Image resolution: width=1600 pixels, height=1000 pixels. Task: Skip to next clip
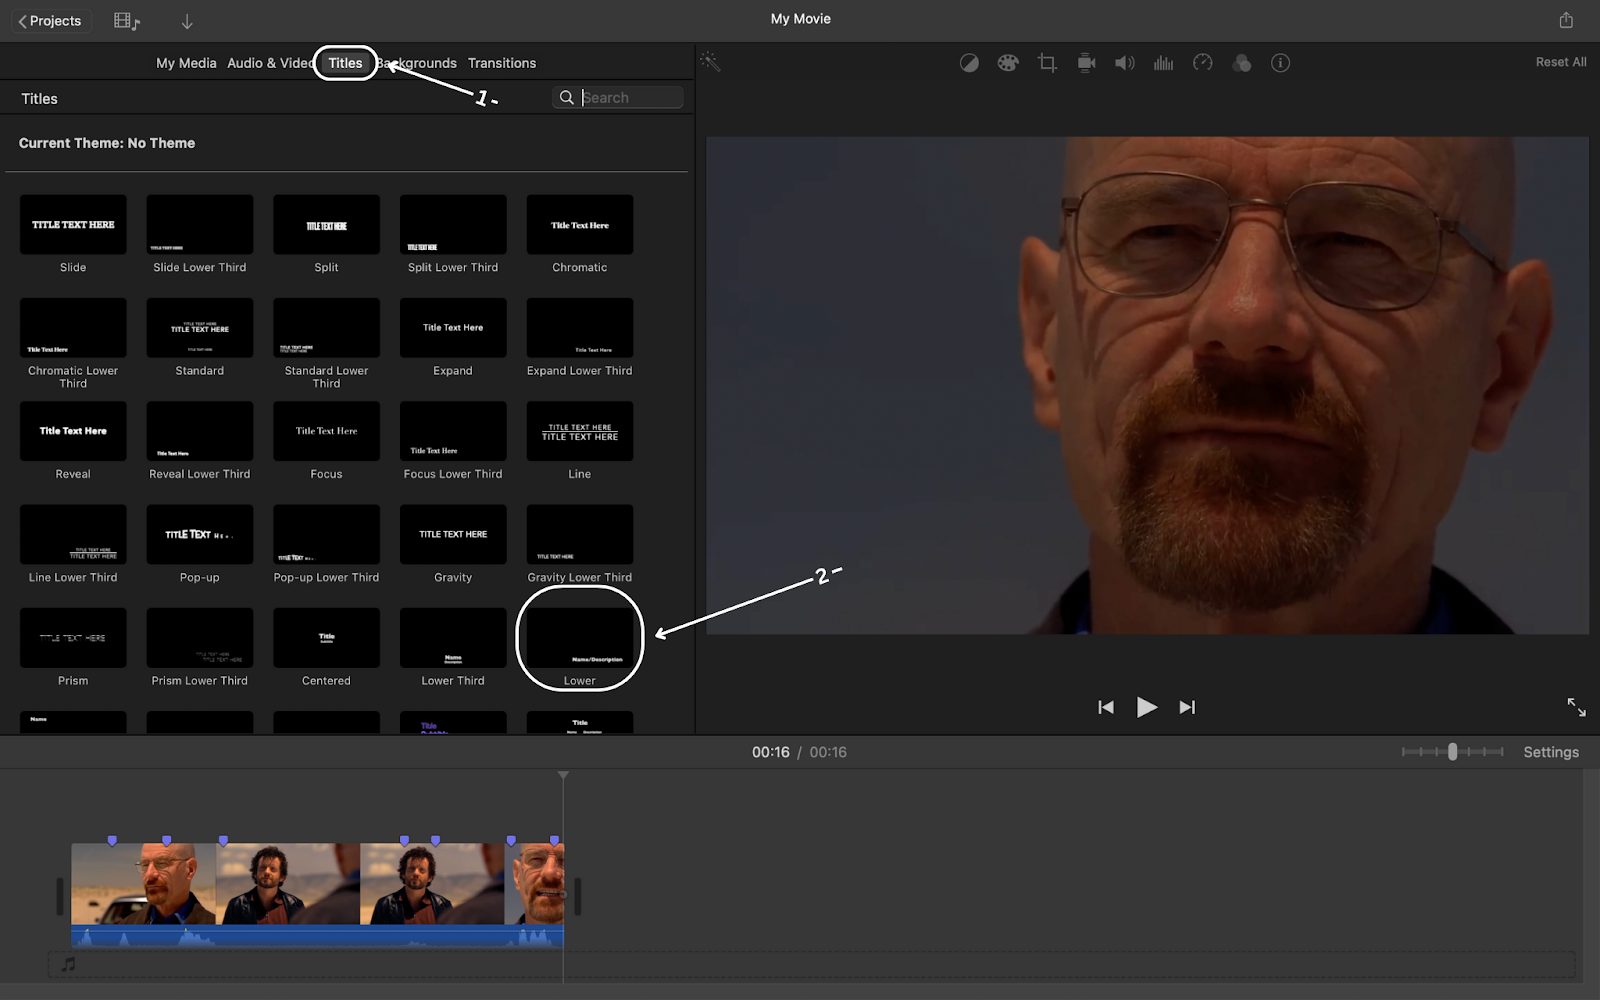1187,707
